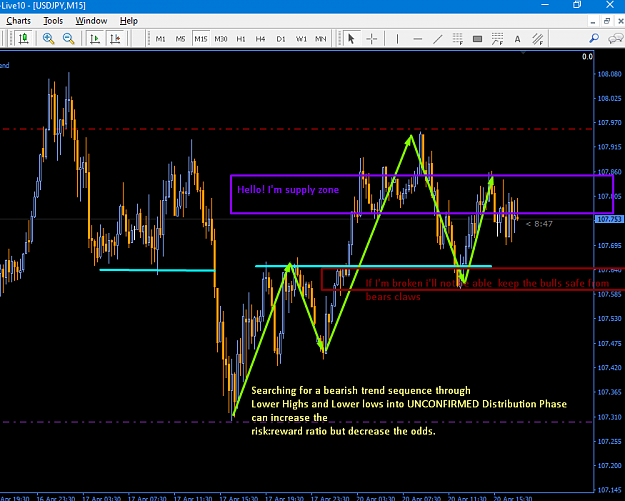Restore the inner chart window

[x=607, y=21]
